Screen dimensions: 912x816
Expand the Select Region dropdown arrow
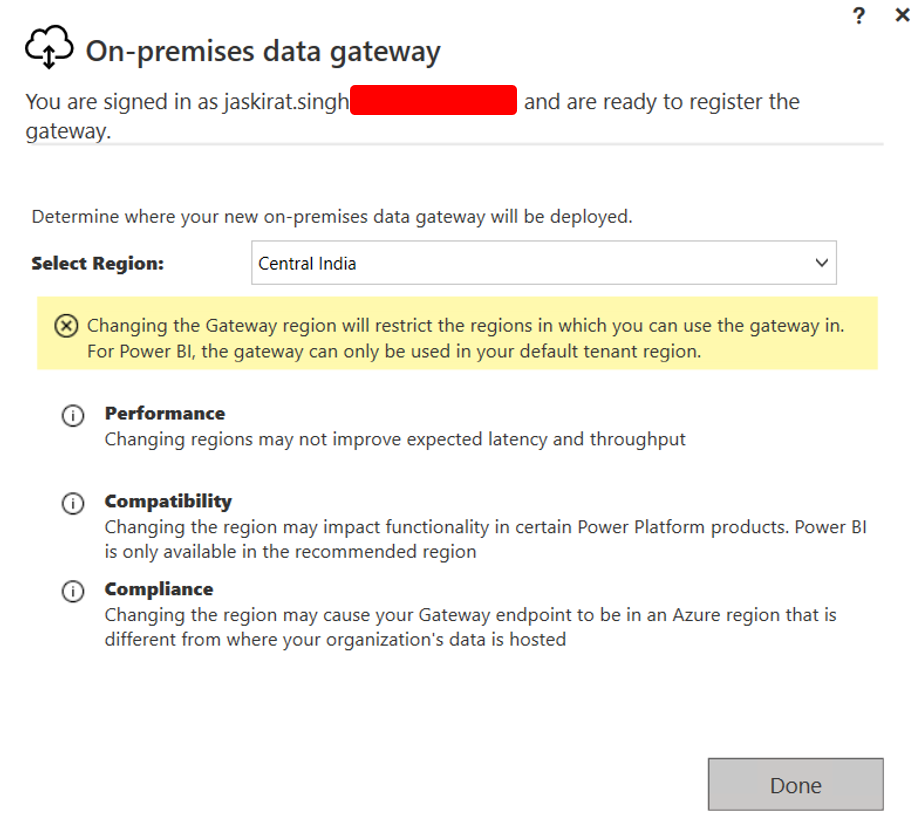click(821, 263)
